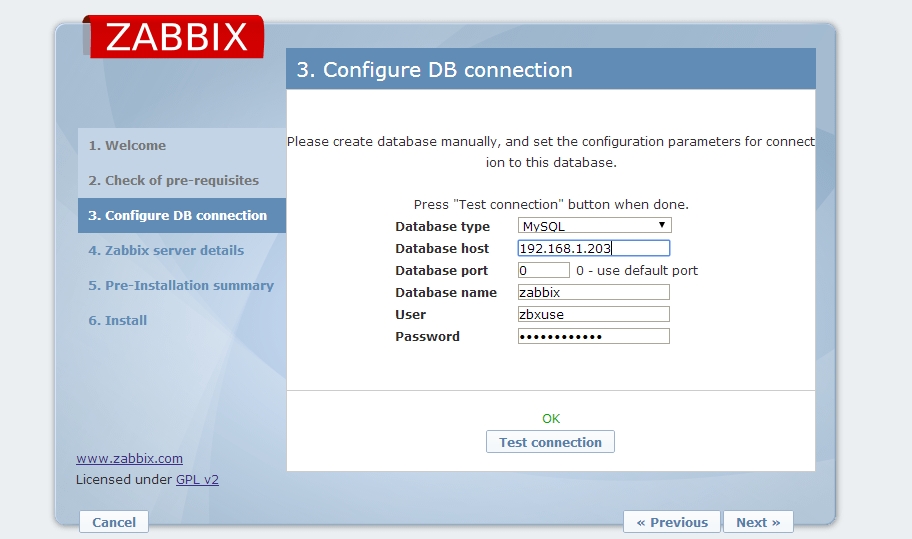Click the 'Database name' label
912x539 pixels.
coord(446,292)
